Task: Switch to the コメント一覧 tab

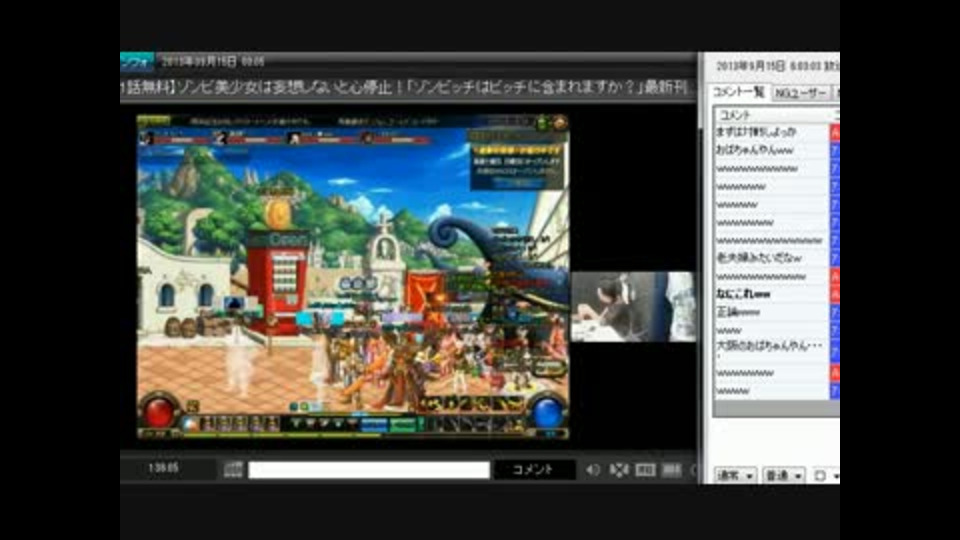Action: tap(739, 92)
